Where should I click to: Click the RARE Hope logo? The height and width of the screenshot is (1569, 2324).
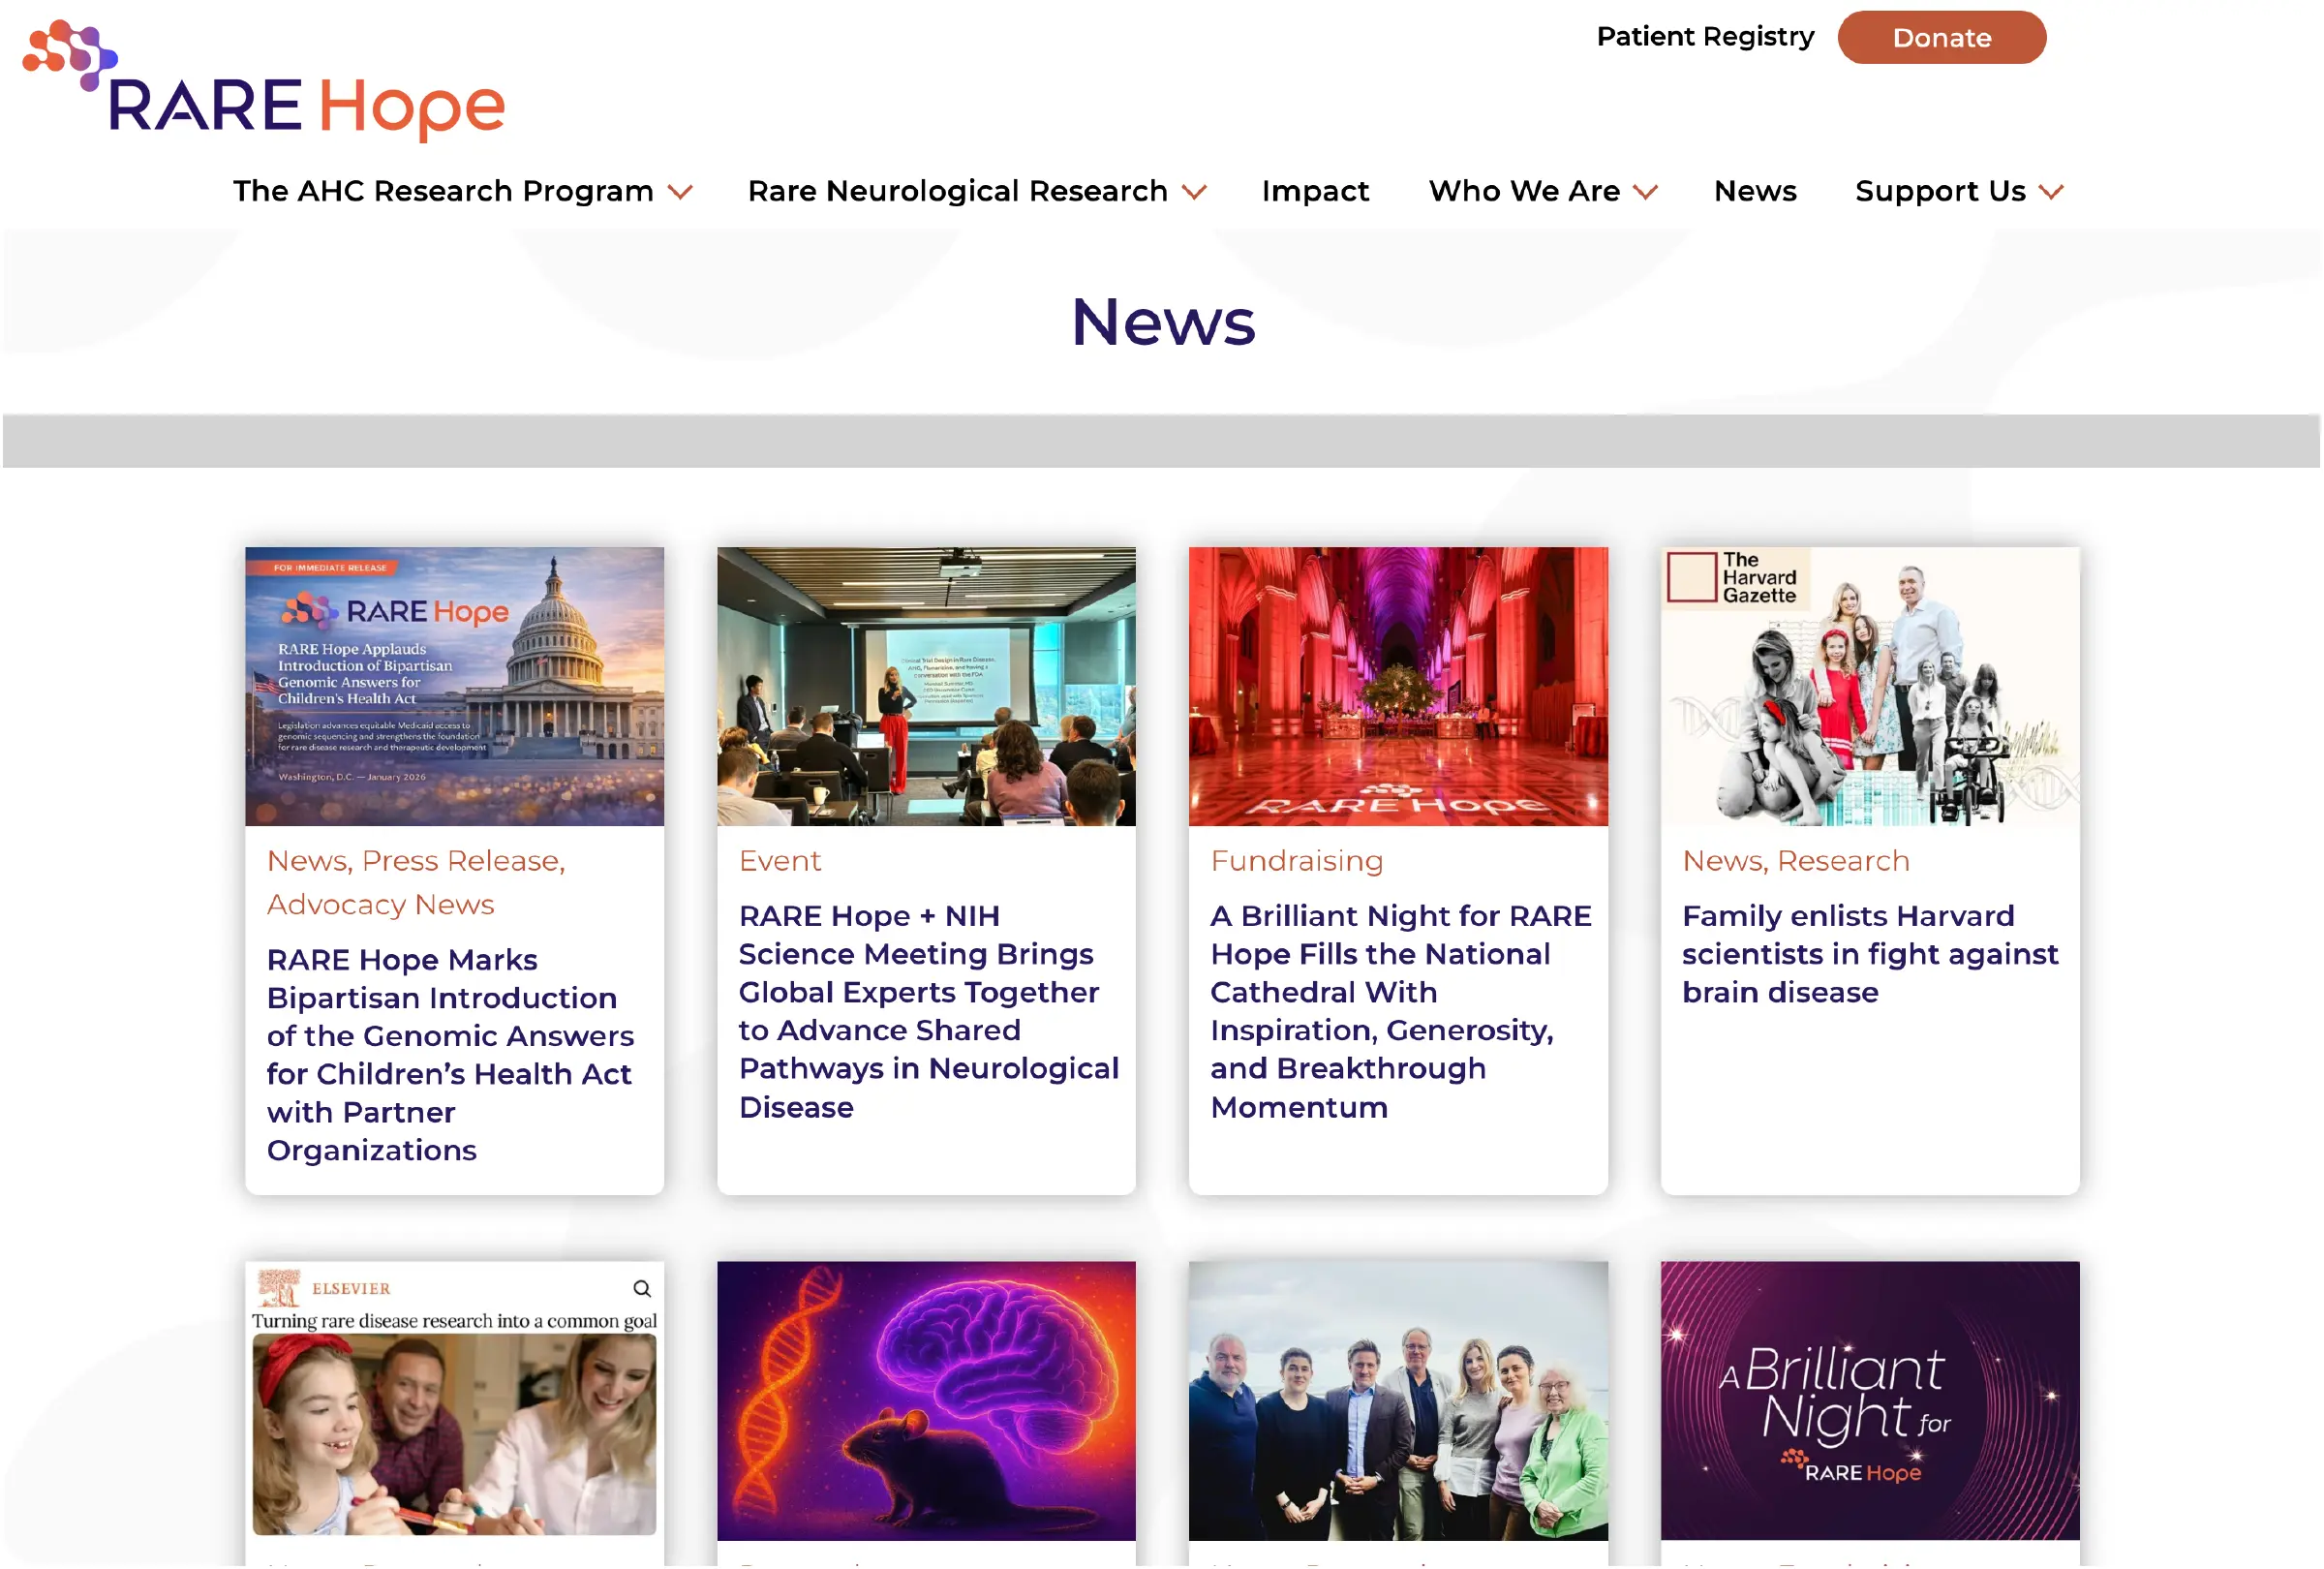[264, 80]
